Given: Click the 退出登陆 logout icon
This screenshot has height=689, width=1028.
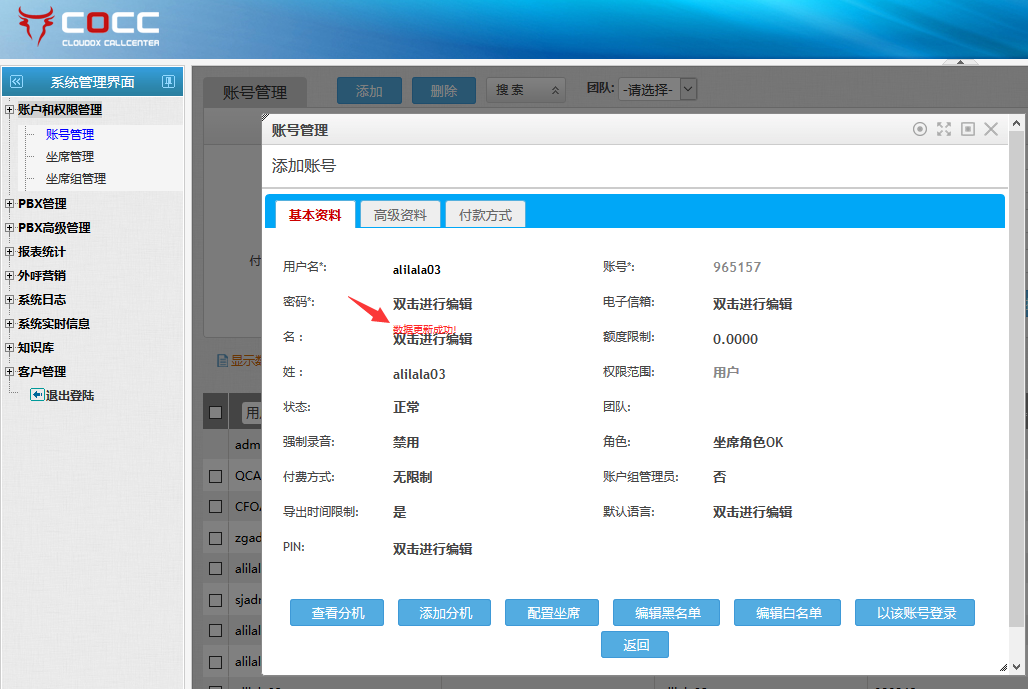Looking at the screenshot, I should (37, 395).
